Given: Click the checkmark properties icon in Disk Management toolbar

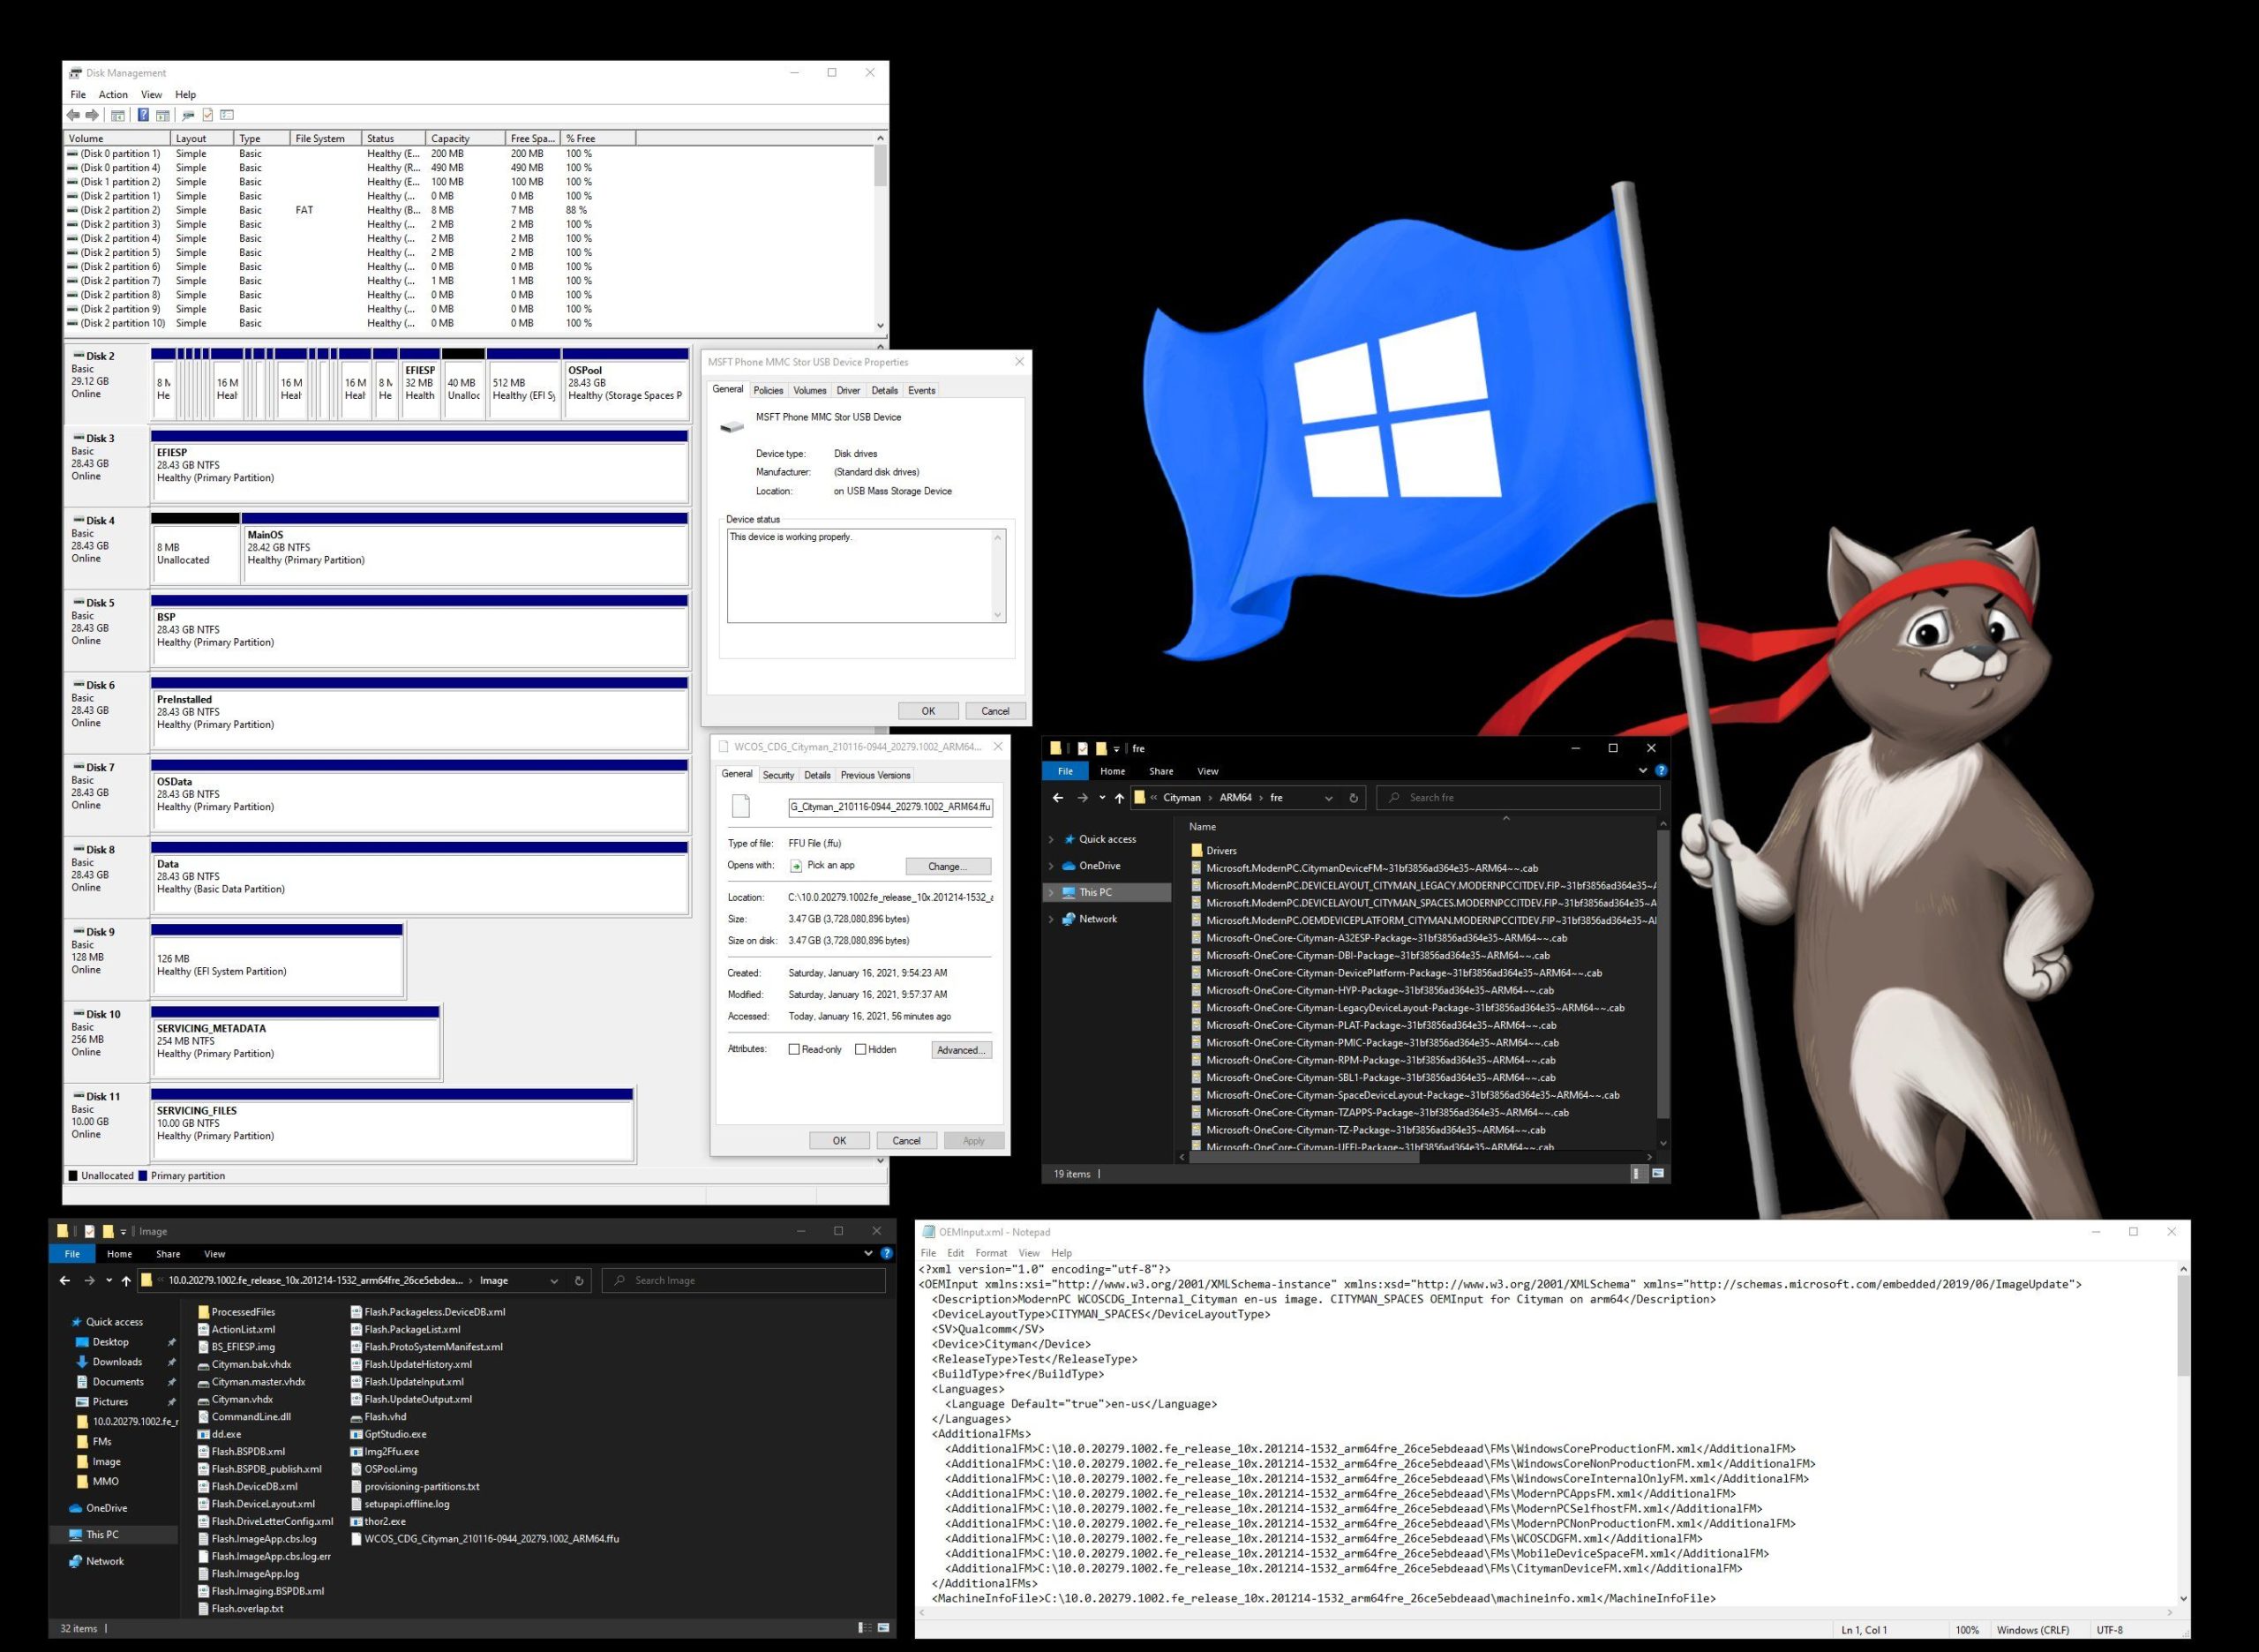Looking at the screenshot, I should point(207,115).
